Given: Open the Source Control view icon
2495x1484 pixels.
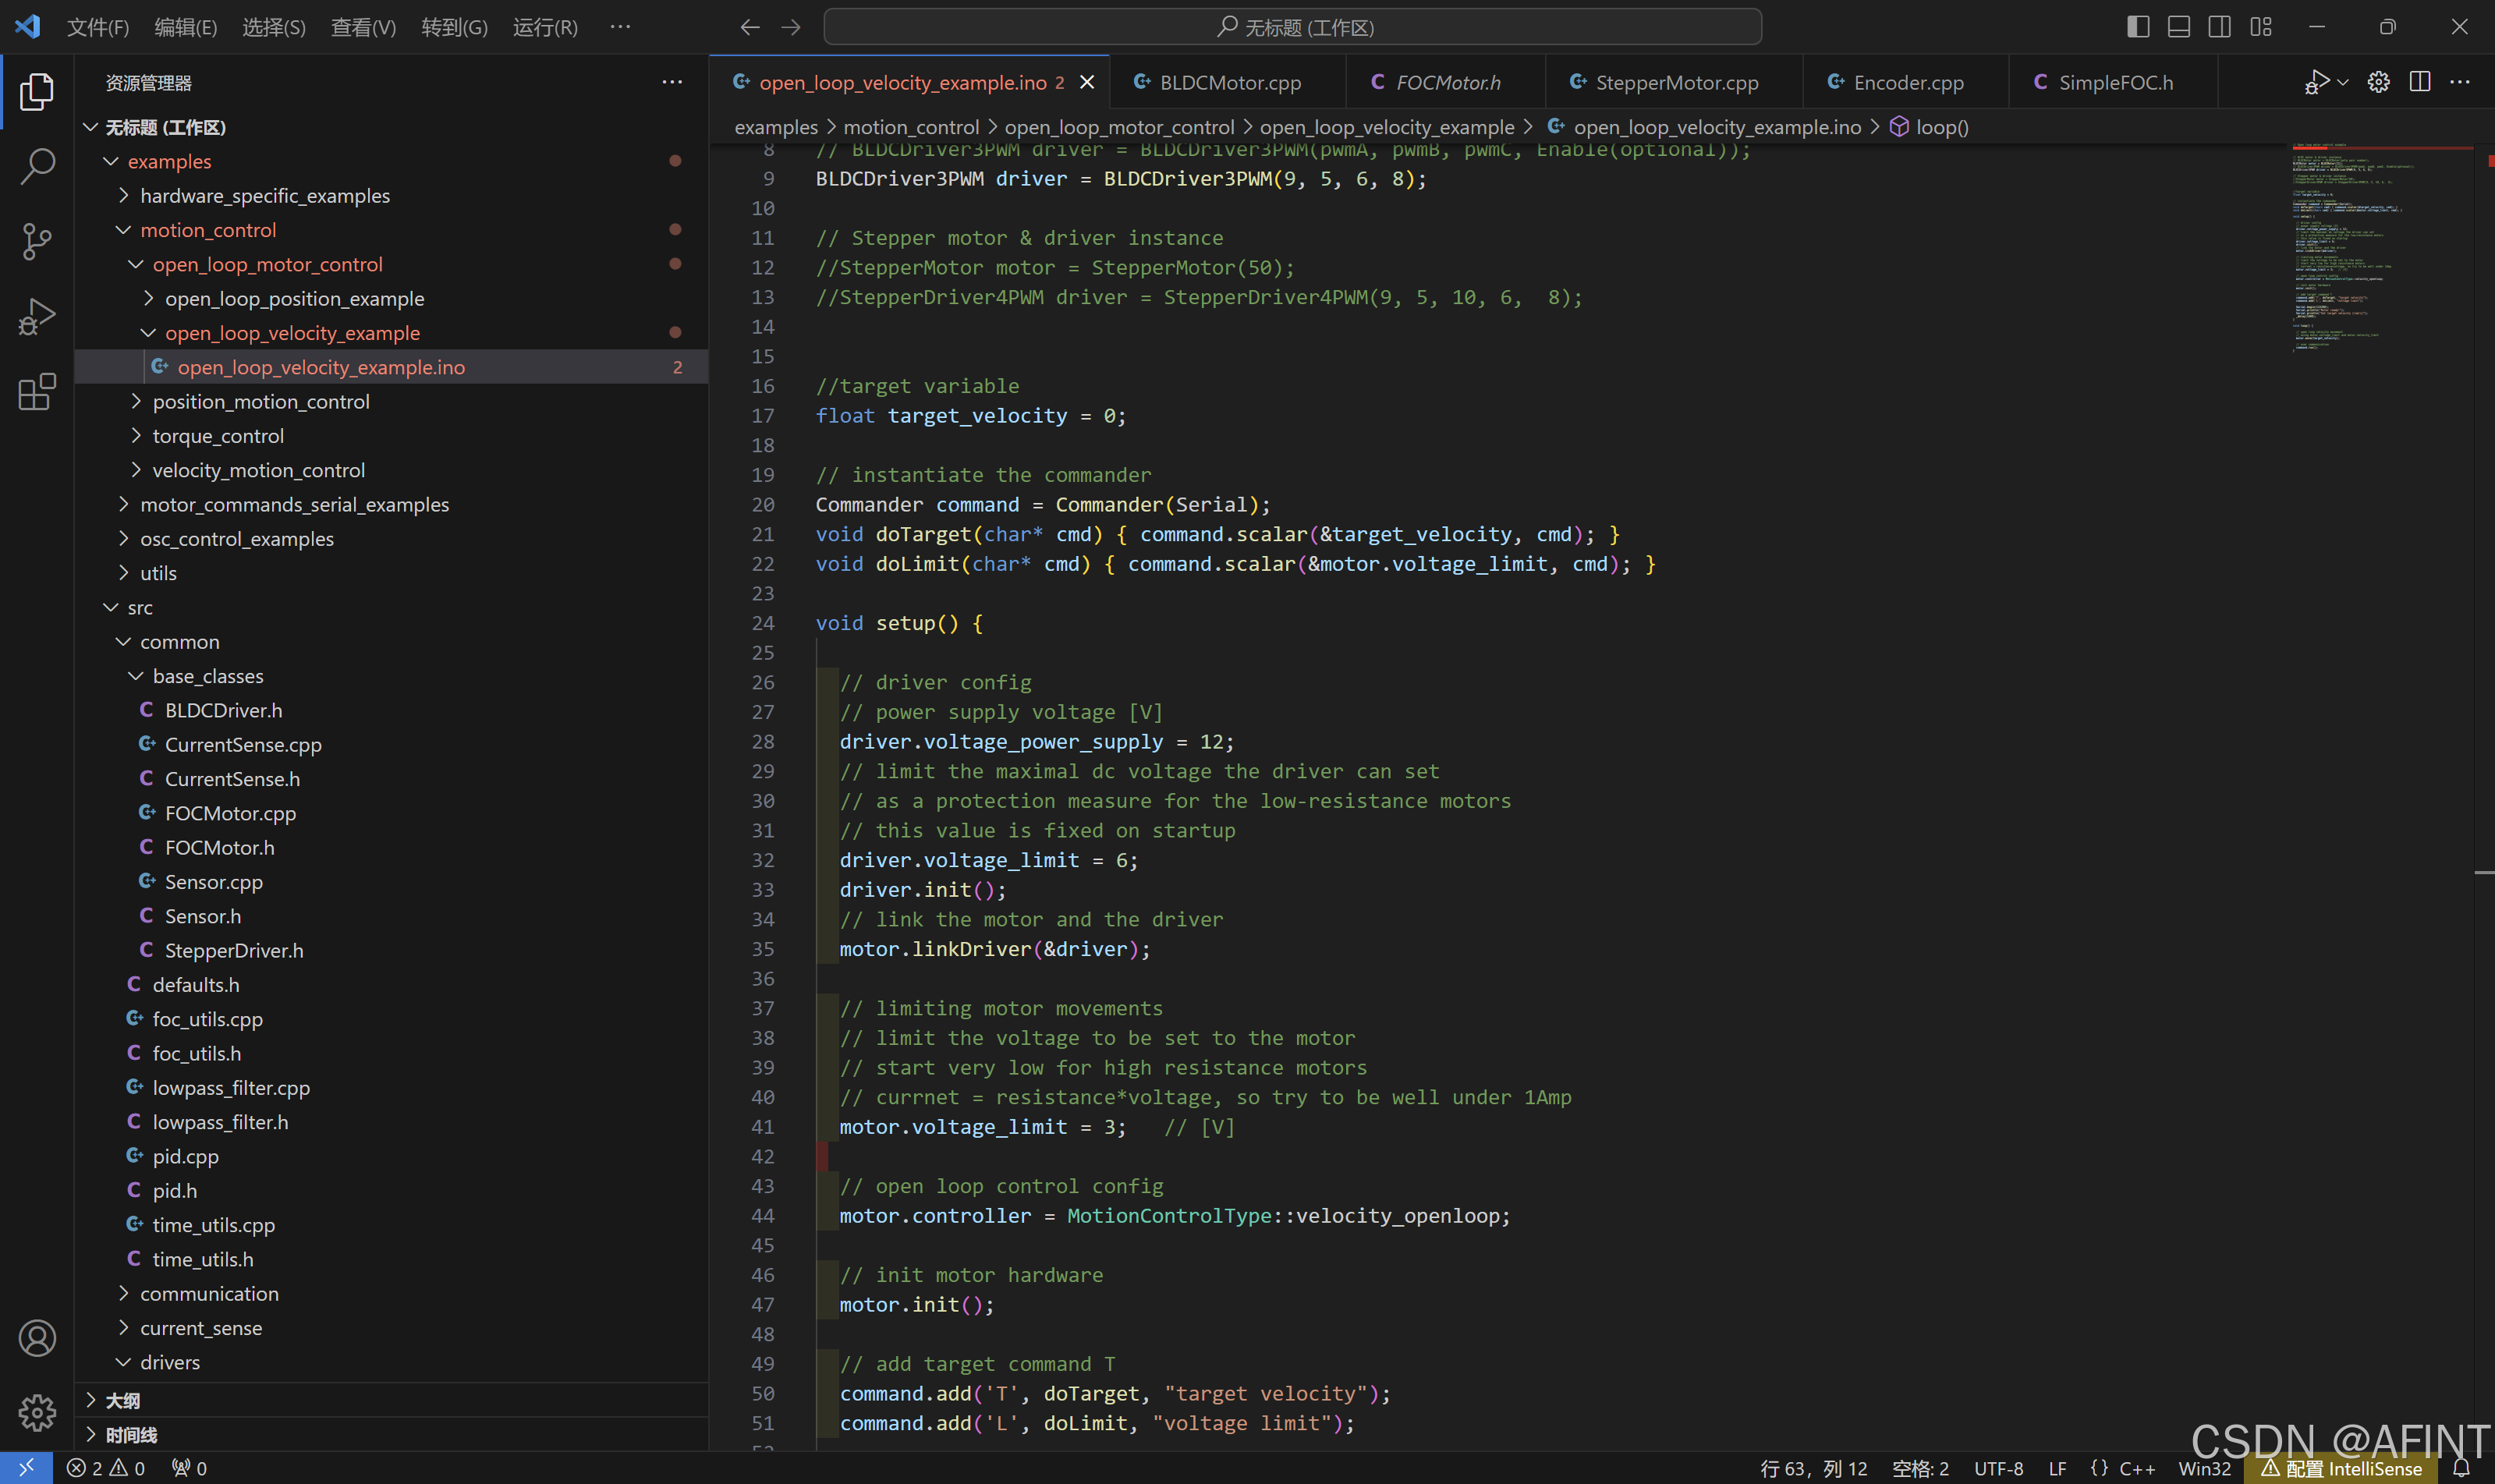Looking at the screenshot, I should (x=37, y=241).
